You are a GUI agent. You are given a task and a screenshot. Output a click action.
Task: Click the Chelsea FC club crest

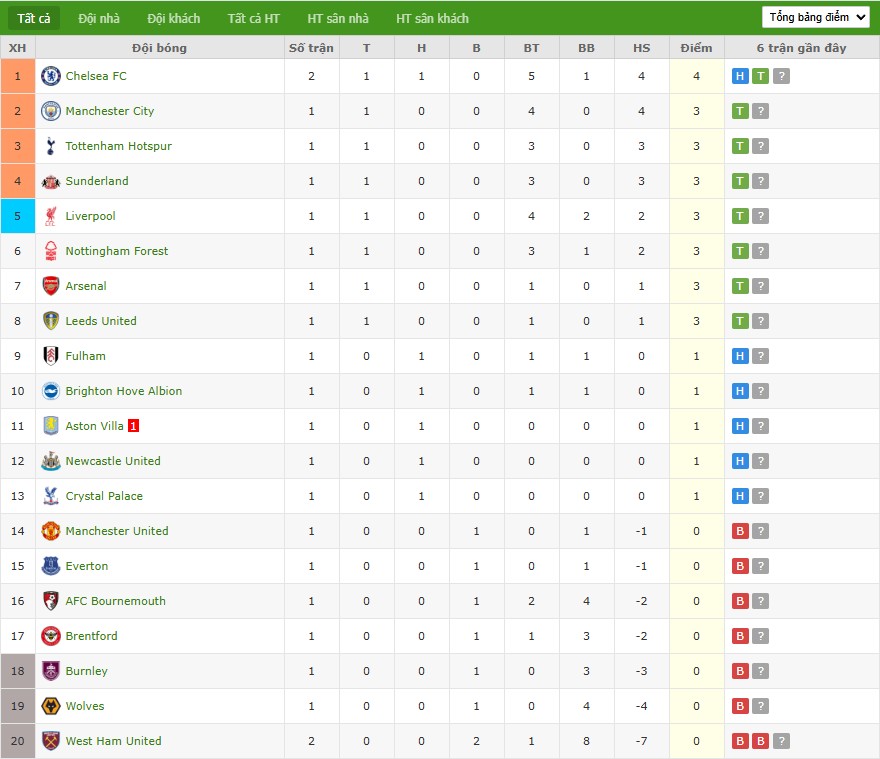[51, 76]
